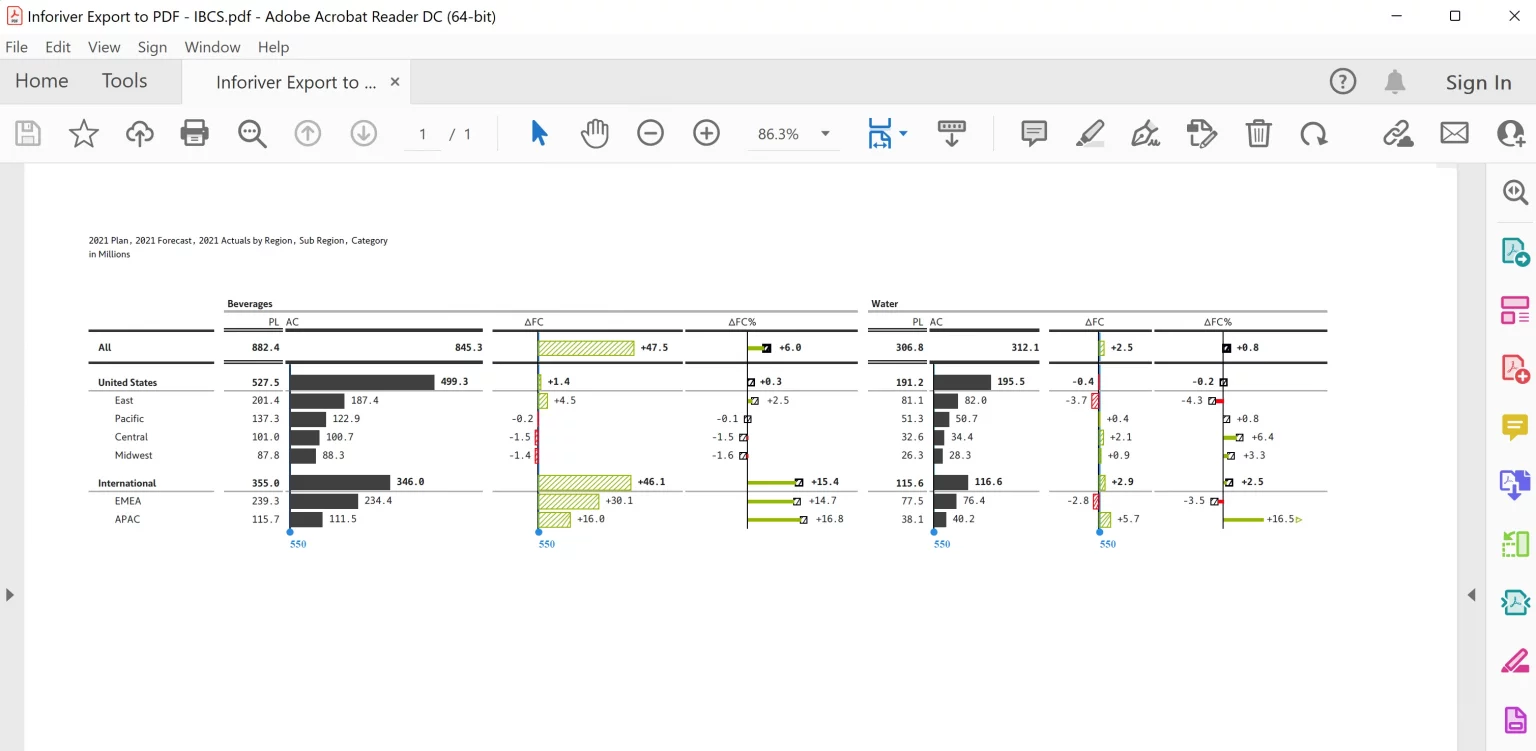Switch to the Tools tab

pyautogui.click(x=124, y=81)
